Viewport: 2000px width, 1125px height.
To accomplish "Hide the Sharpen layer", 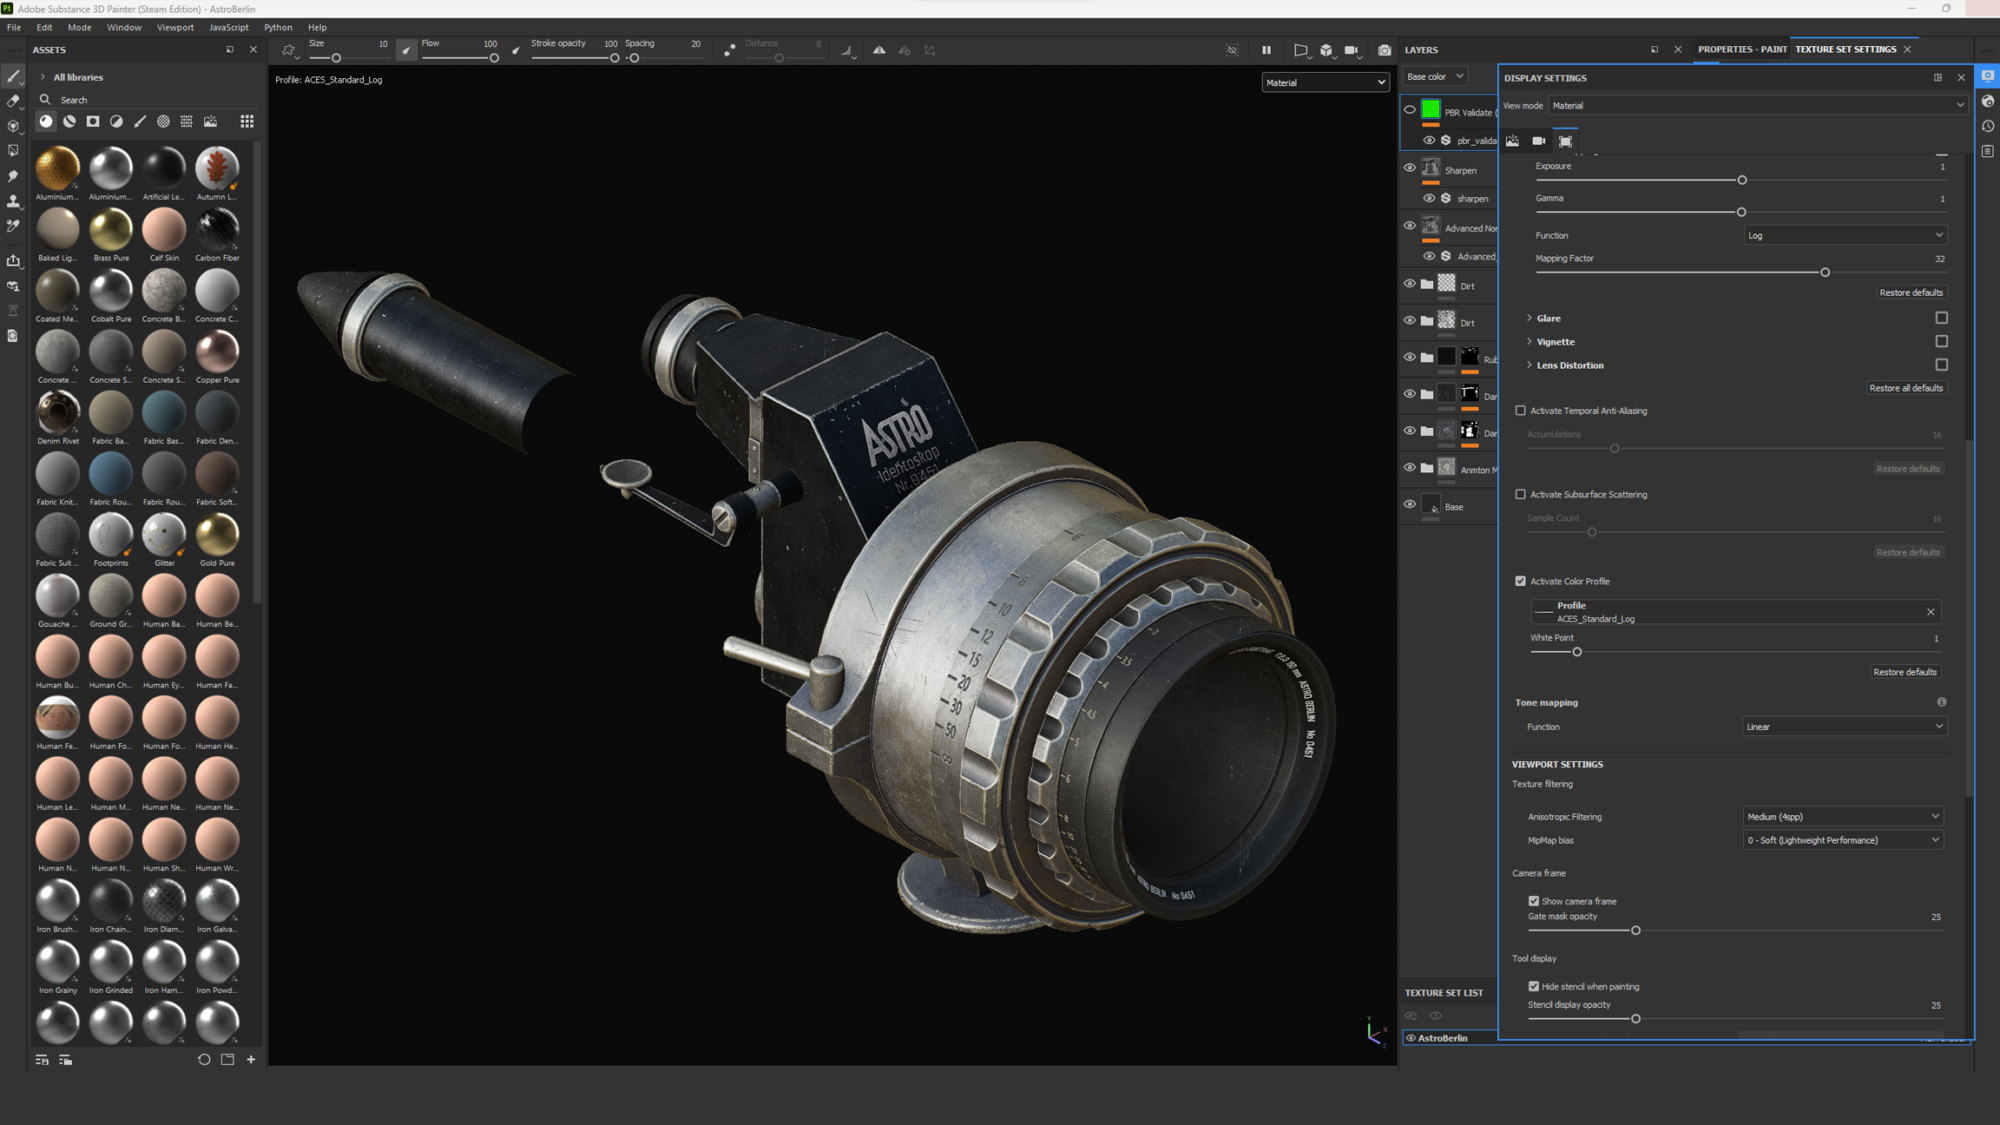I will click(x=1409, y=168).
